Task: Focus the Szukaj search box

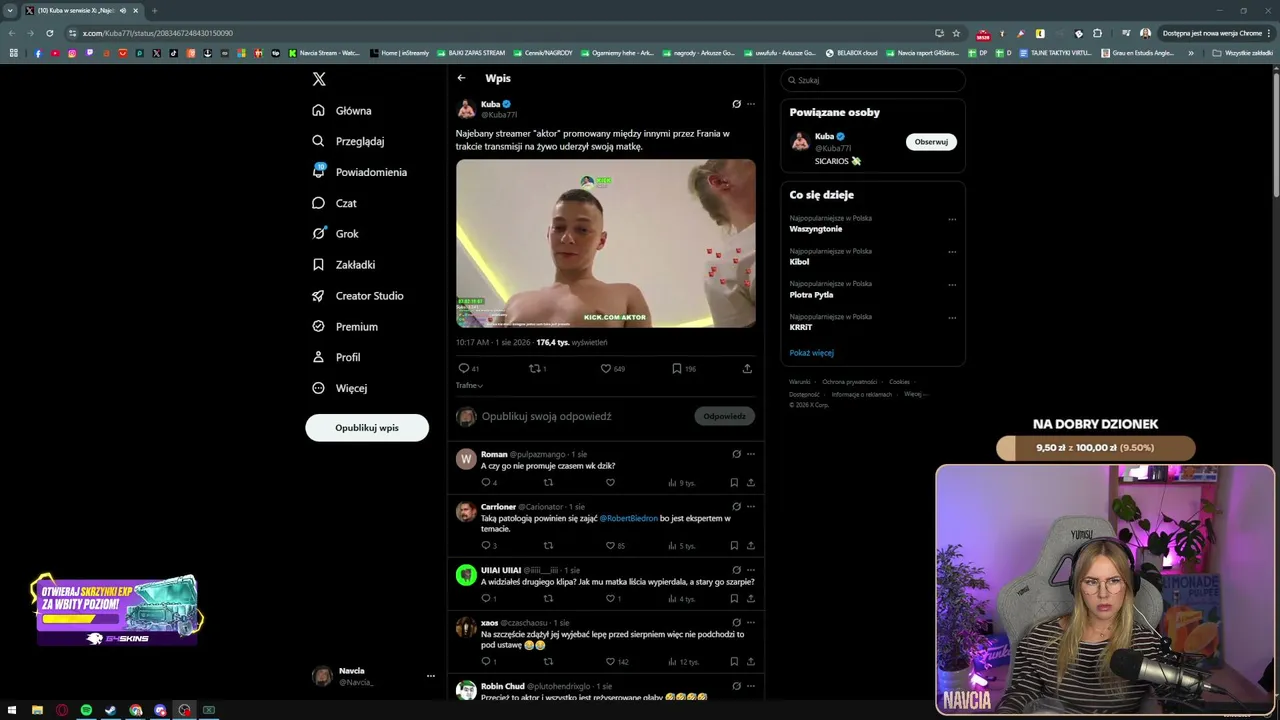Action: point(873,80)
